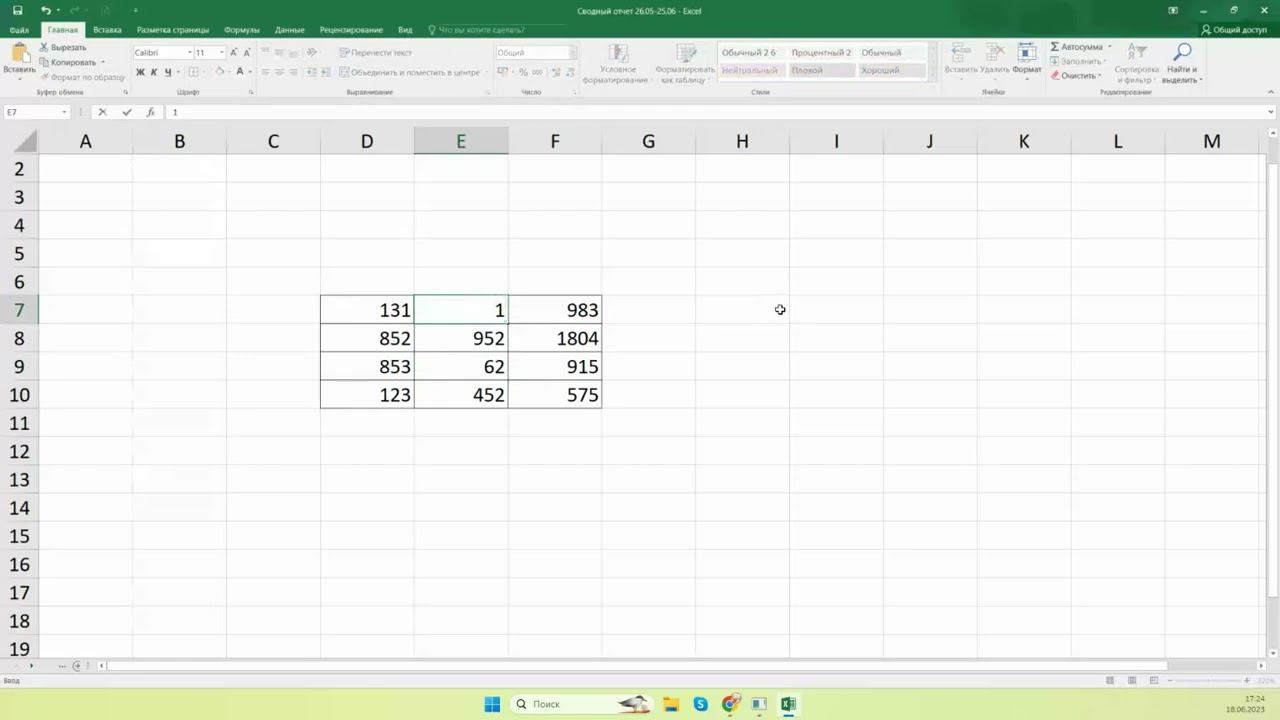1280x720 pixels.
Task: Click the Fill Color bucket icon
Action: (219, 72)
